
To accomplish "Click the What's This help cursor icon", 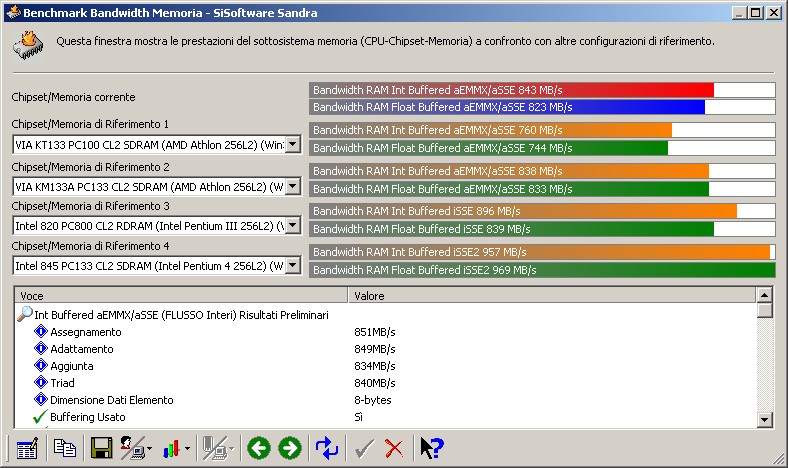I will (x=432, y=448).
